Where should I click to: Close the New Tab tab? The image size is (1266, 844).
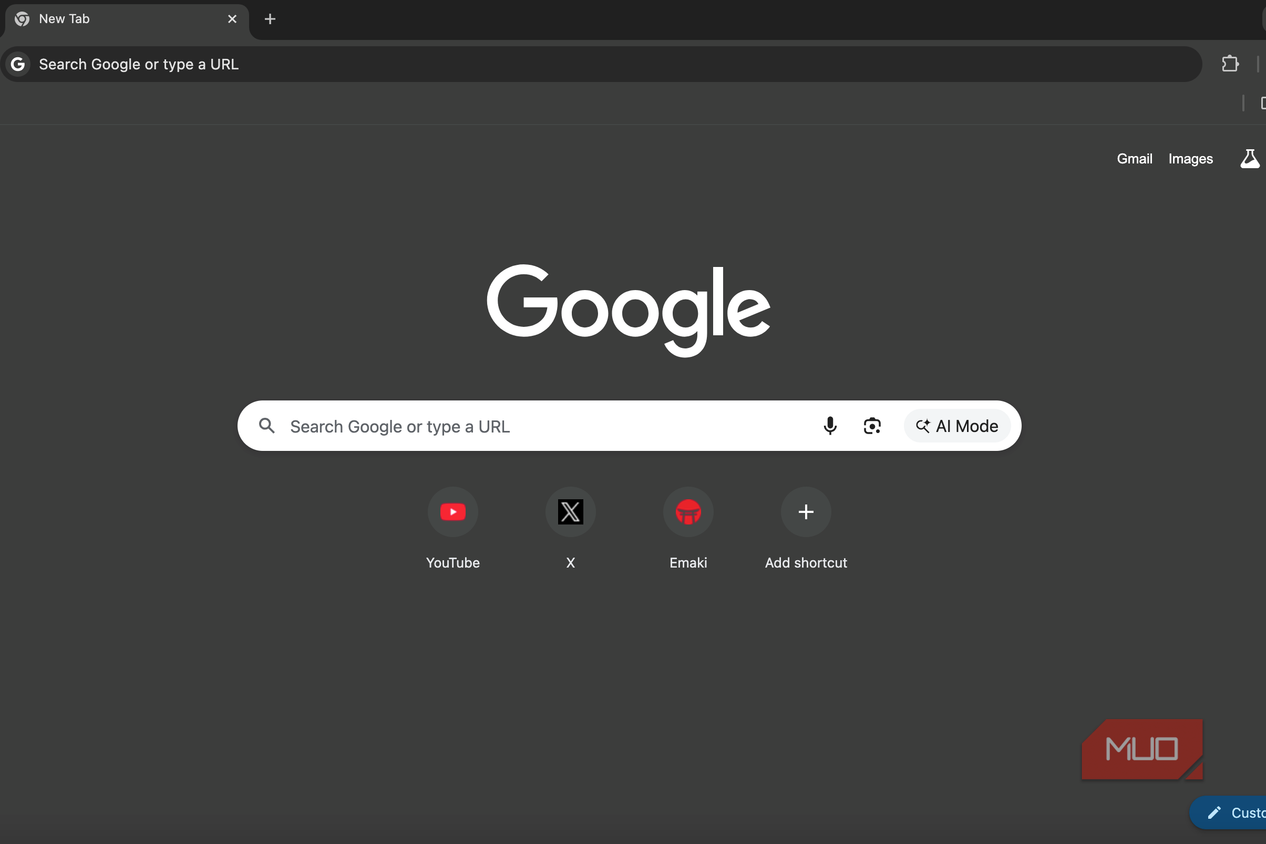click(x=232, y=19)
